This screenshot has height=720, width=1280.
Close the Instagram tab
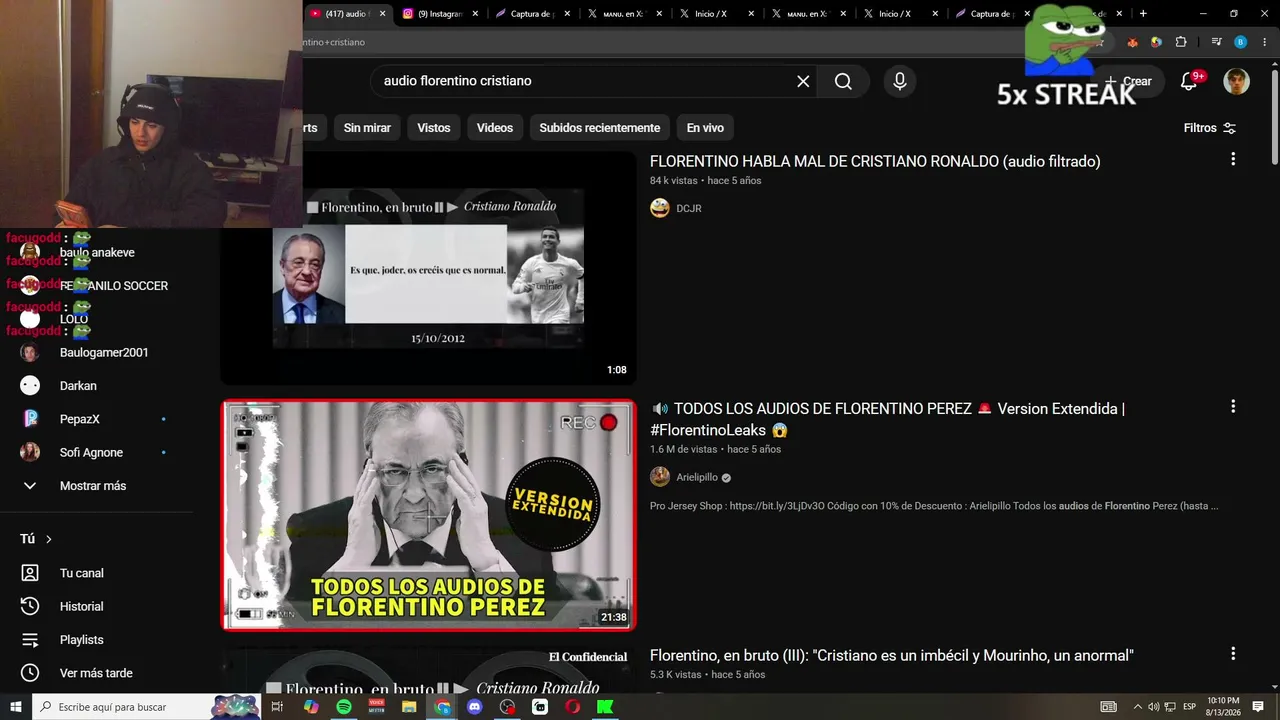click(475, 14)
